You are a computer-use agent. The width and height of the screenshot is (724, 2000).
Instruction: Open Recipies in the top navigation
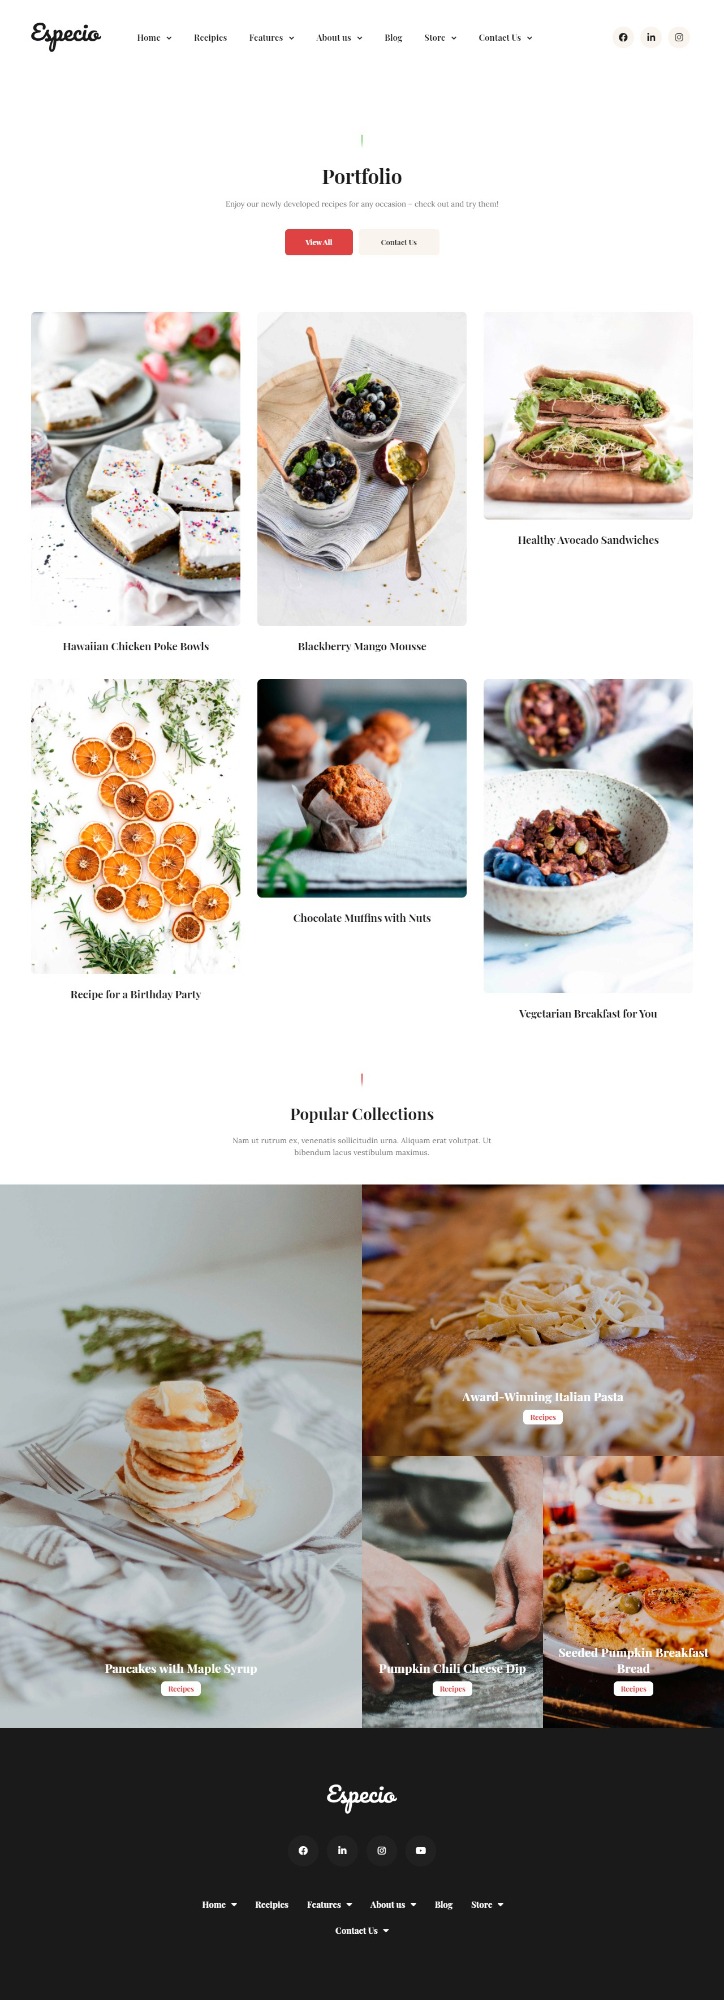(x=210, y=38)
